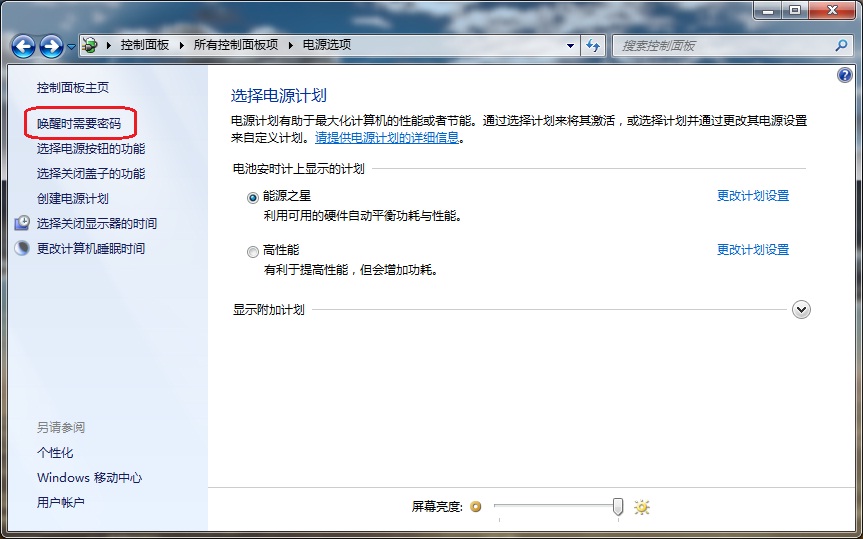Open the help question-mark icon

844,75
